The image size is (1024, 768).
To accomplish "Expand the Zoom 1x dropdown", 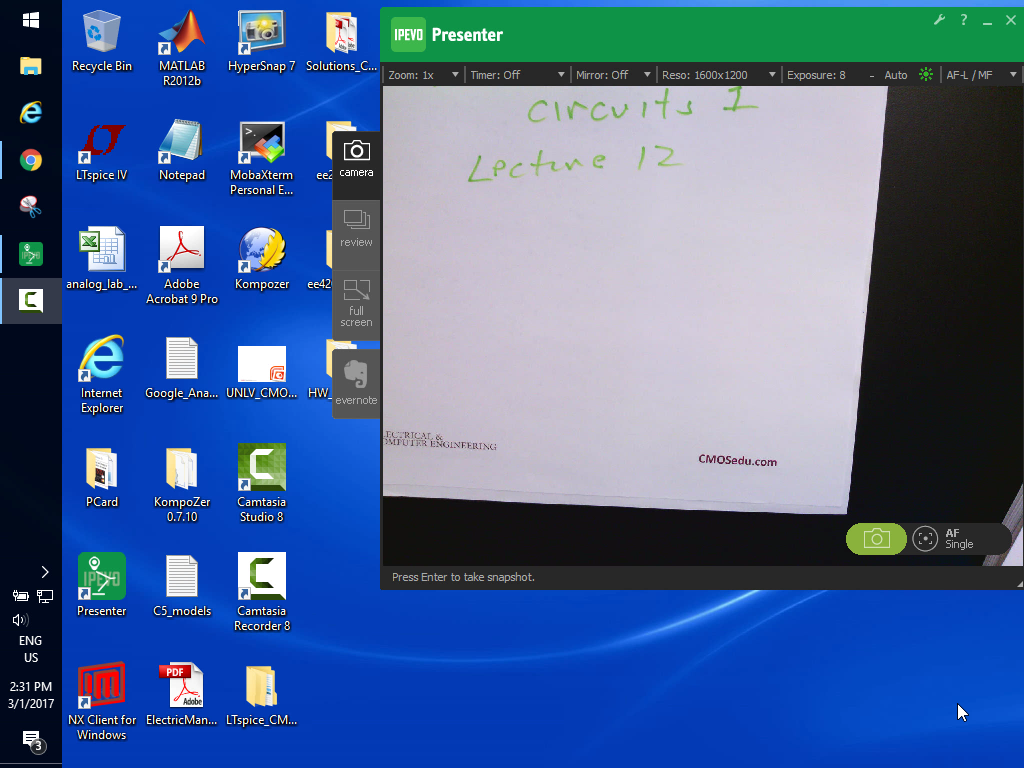I will pyautogui.click(x=423, y=75).
